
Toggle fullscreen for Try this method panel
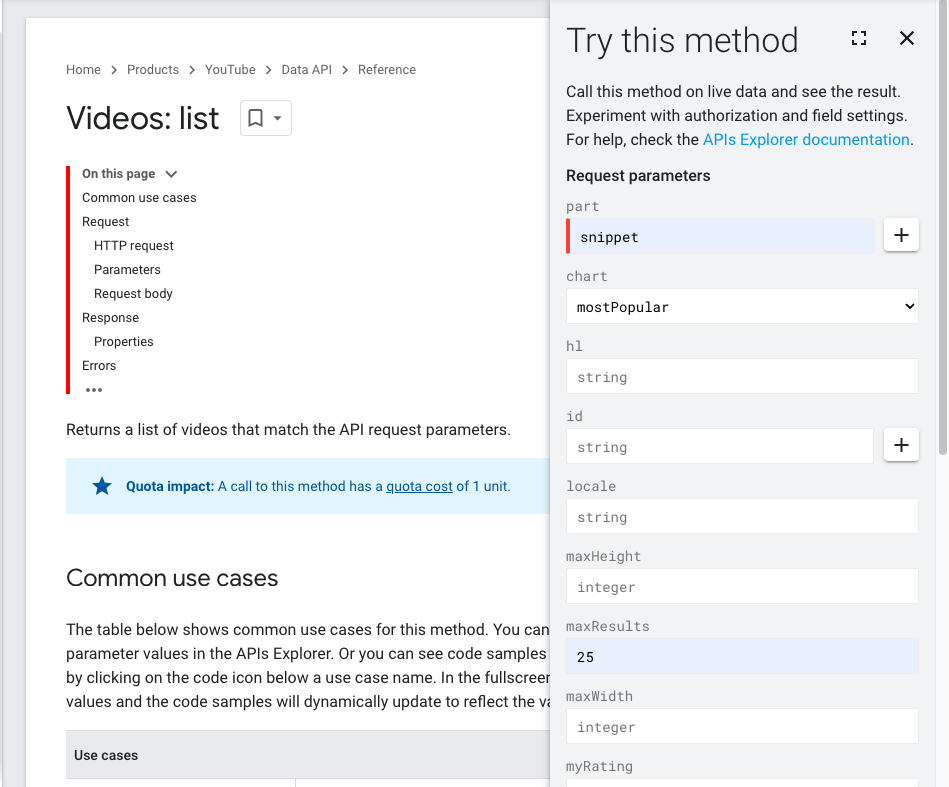(858, 38)
